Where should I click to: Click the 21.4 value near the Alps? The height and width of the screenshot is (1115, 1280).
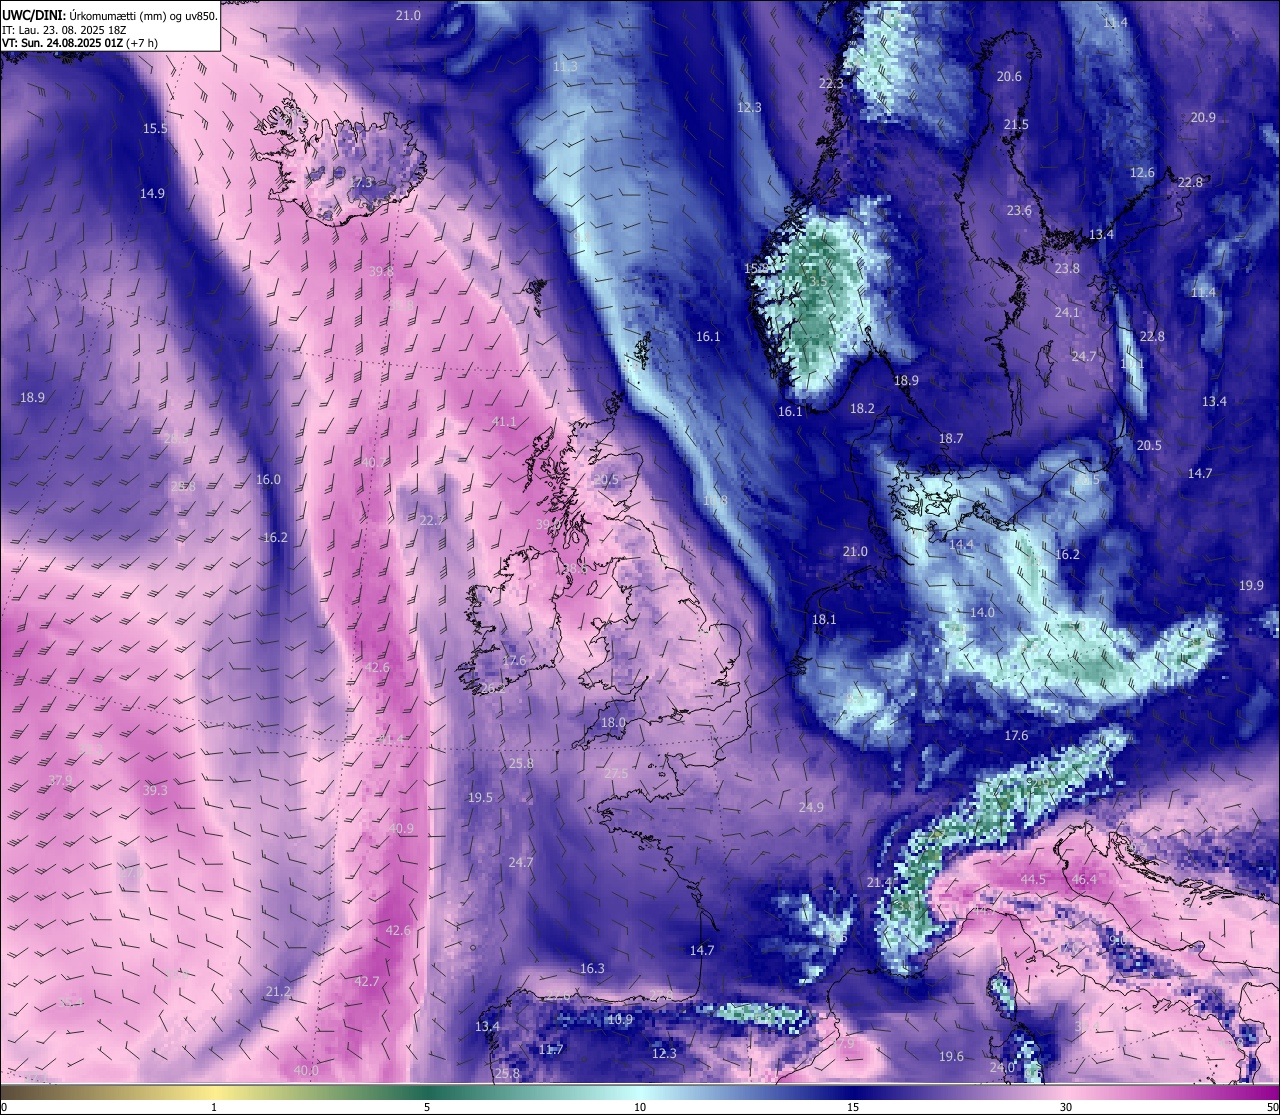click(x=879, y=882)
